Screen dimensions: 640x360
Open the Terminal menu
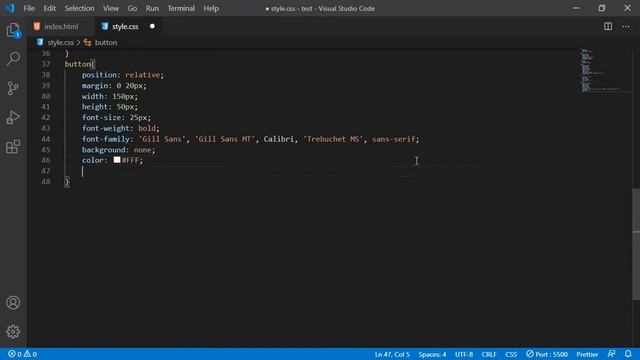coord(181,8)
